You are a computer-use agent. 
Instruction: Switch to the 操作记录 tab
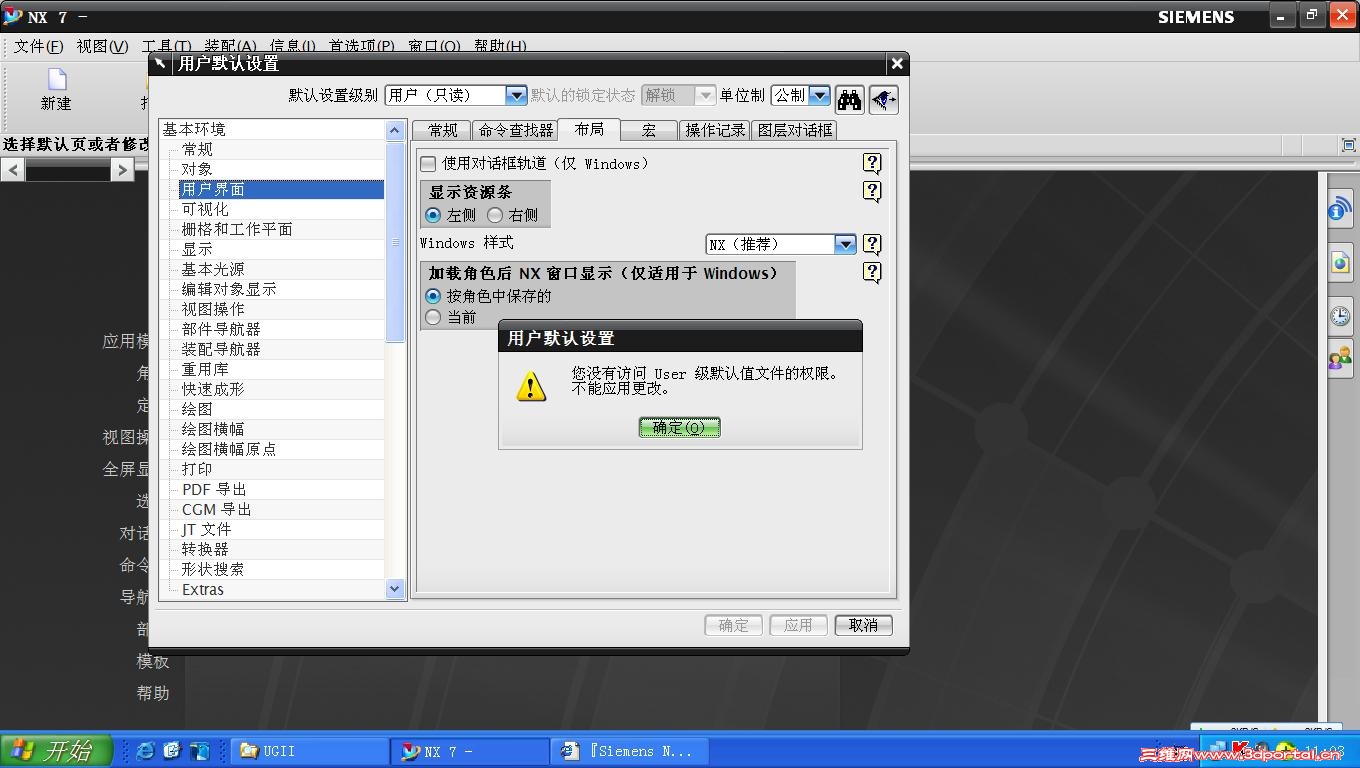click(715, 130)
